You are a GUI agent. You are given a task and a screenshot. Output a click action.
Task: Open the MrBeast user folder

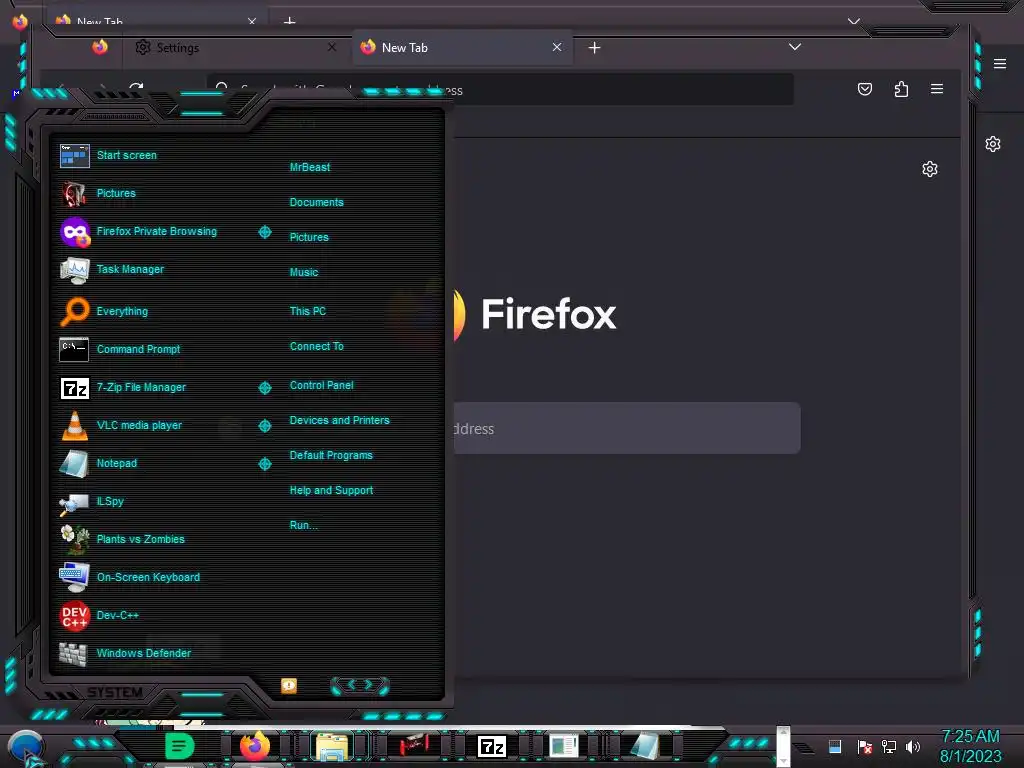(310, 167)
